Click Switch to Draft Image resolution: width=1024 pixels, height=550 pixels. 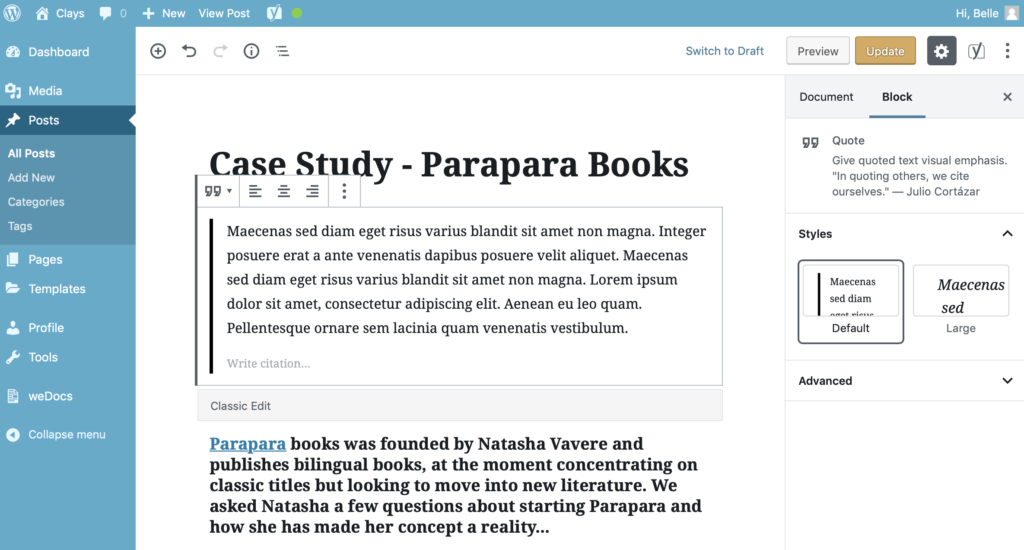click(x=724, y=51)
